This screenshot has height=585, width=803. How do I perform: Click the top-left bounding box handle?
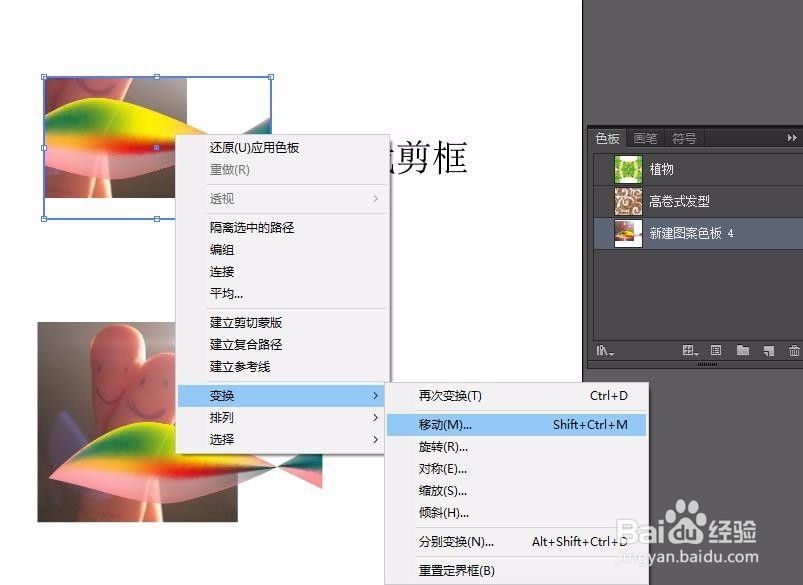[x=44, y=77]
